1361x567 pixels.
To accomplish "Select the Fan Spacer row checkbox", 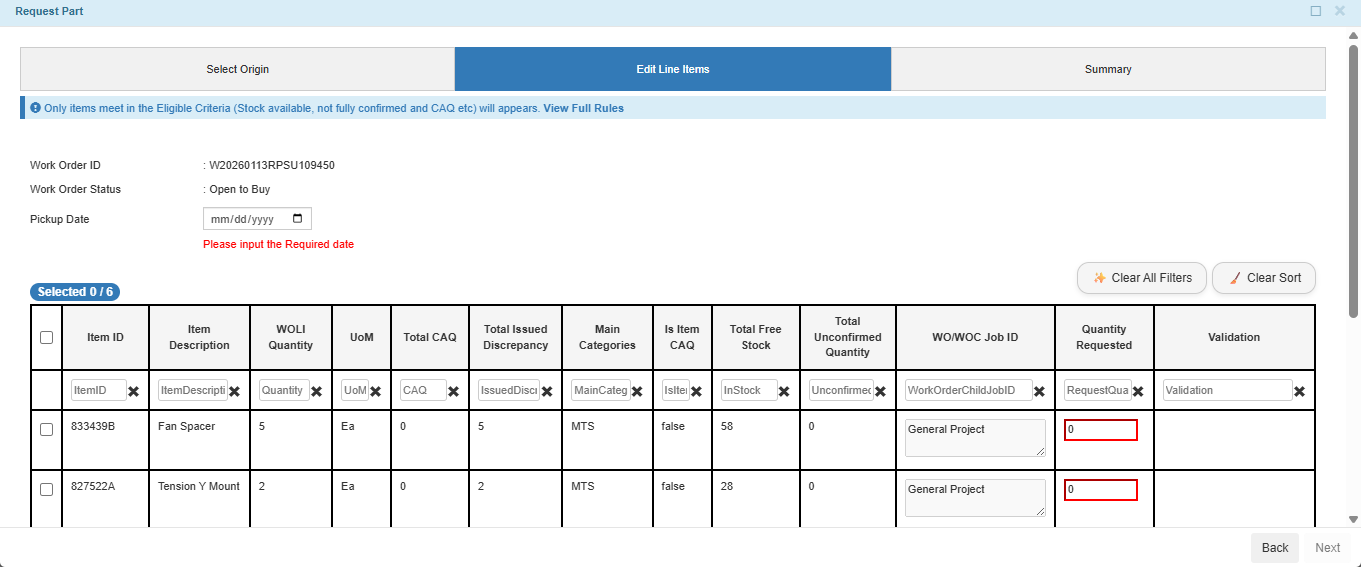I will pos(46,430).
